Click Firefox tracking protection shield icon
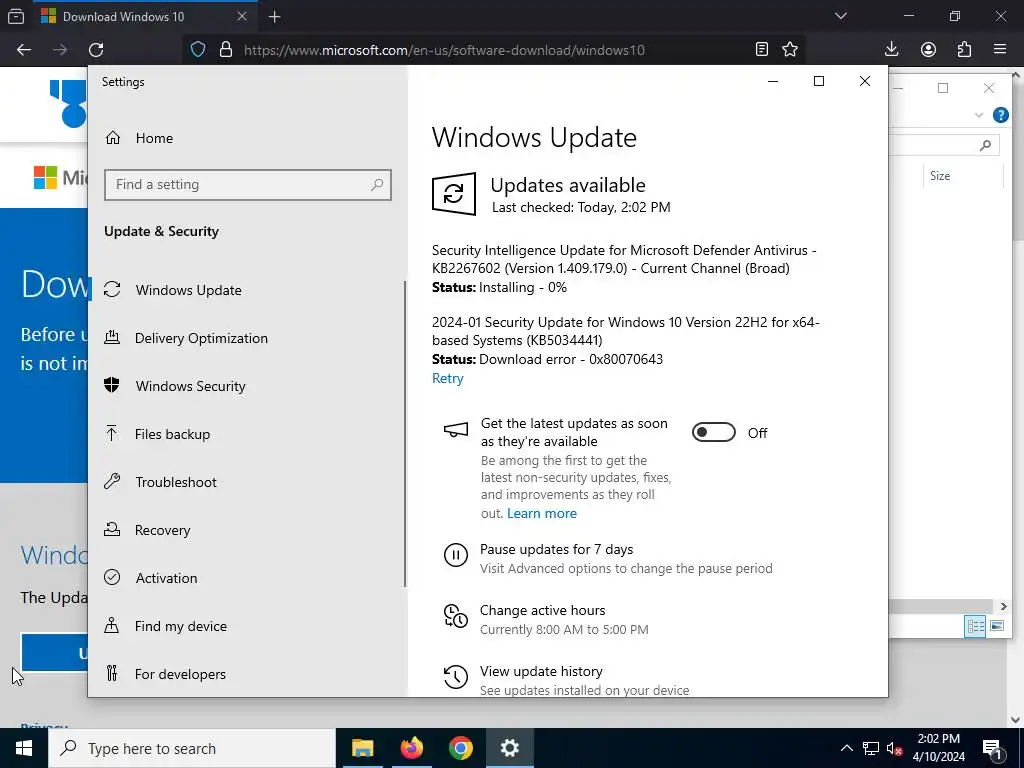 198,50
